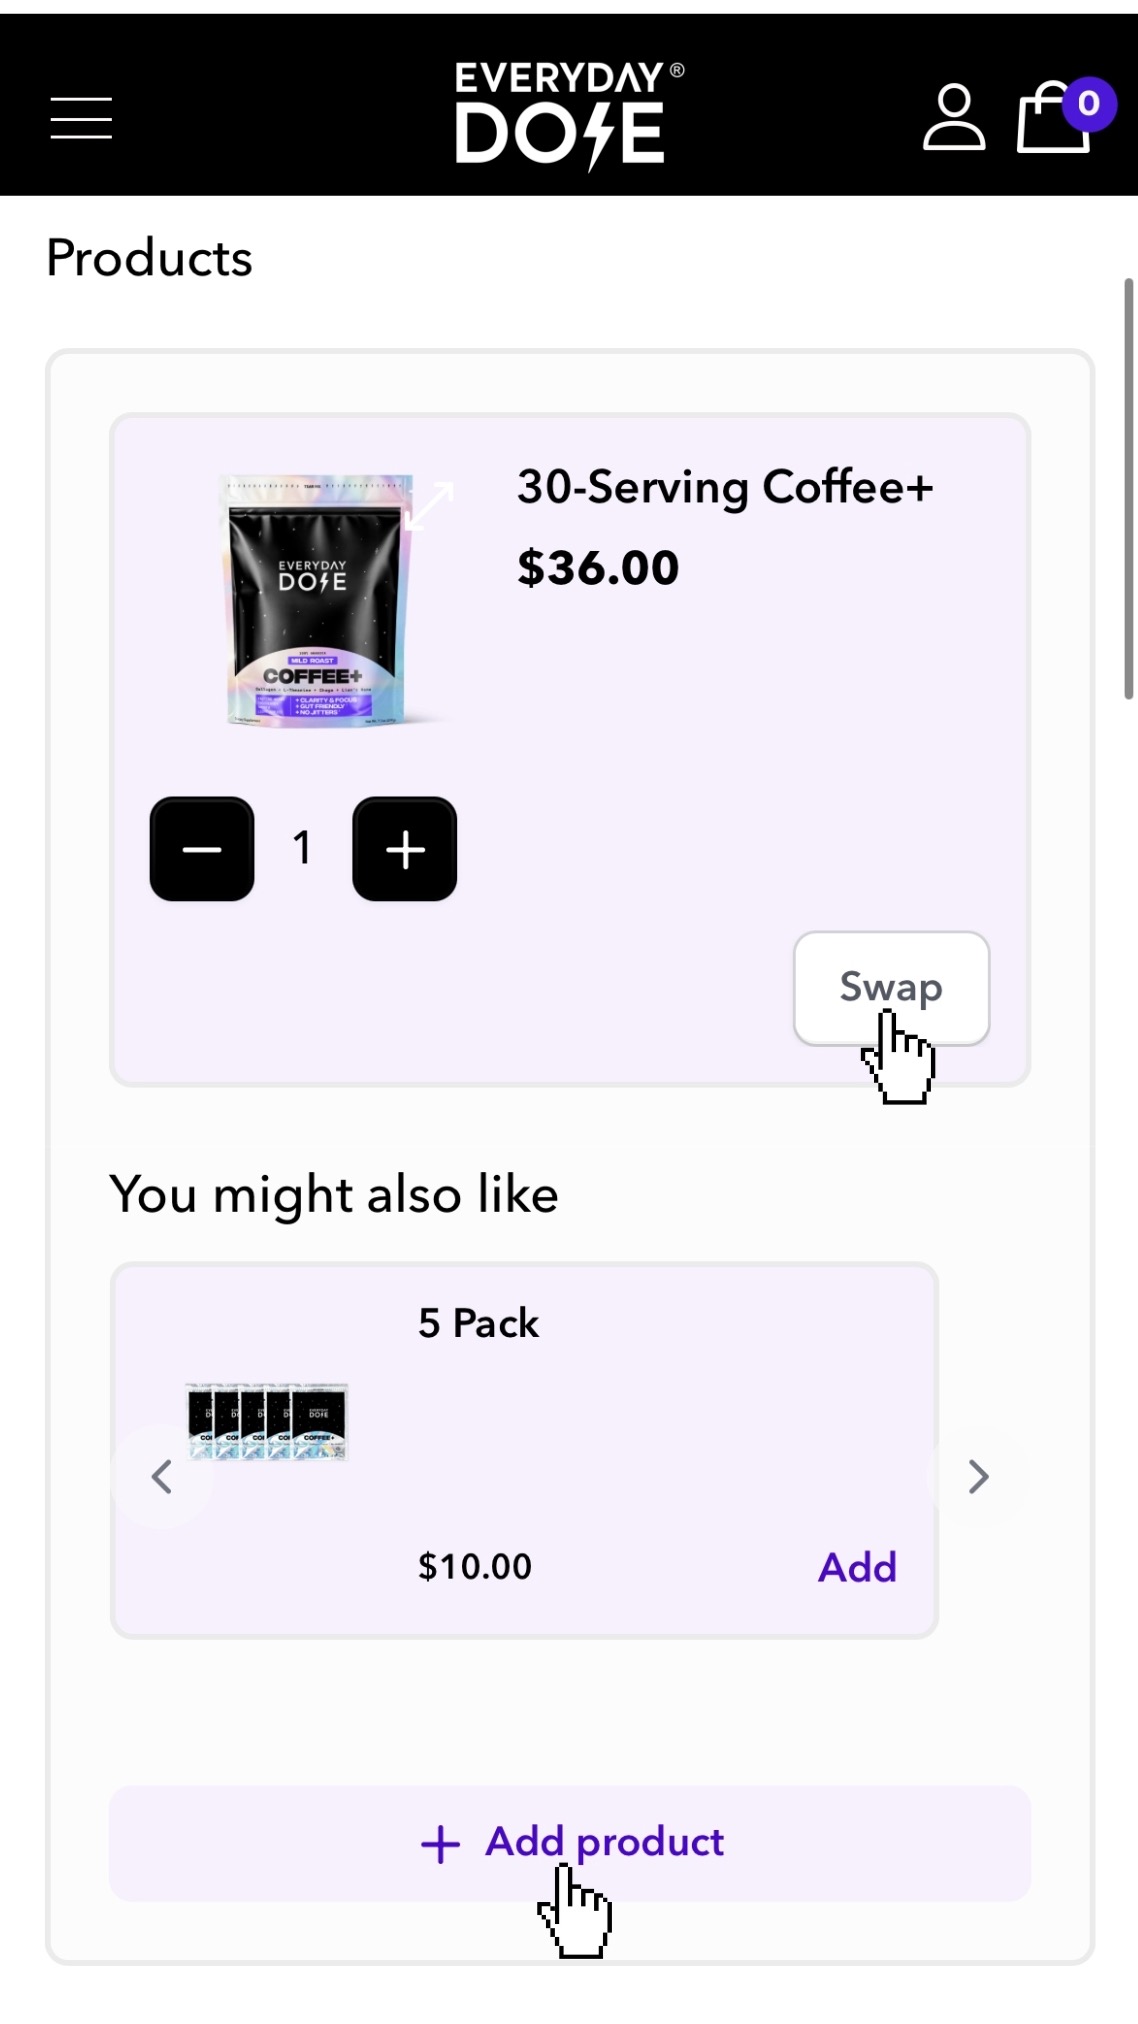Viewport: 1138px width, 2024px height.
Task: Increase quantity with the plus button
Action: tap(405, 849)
